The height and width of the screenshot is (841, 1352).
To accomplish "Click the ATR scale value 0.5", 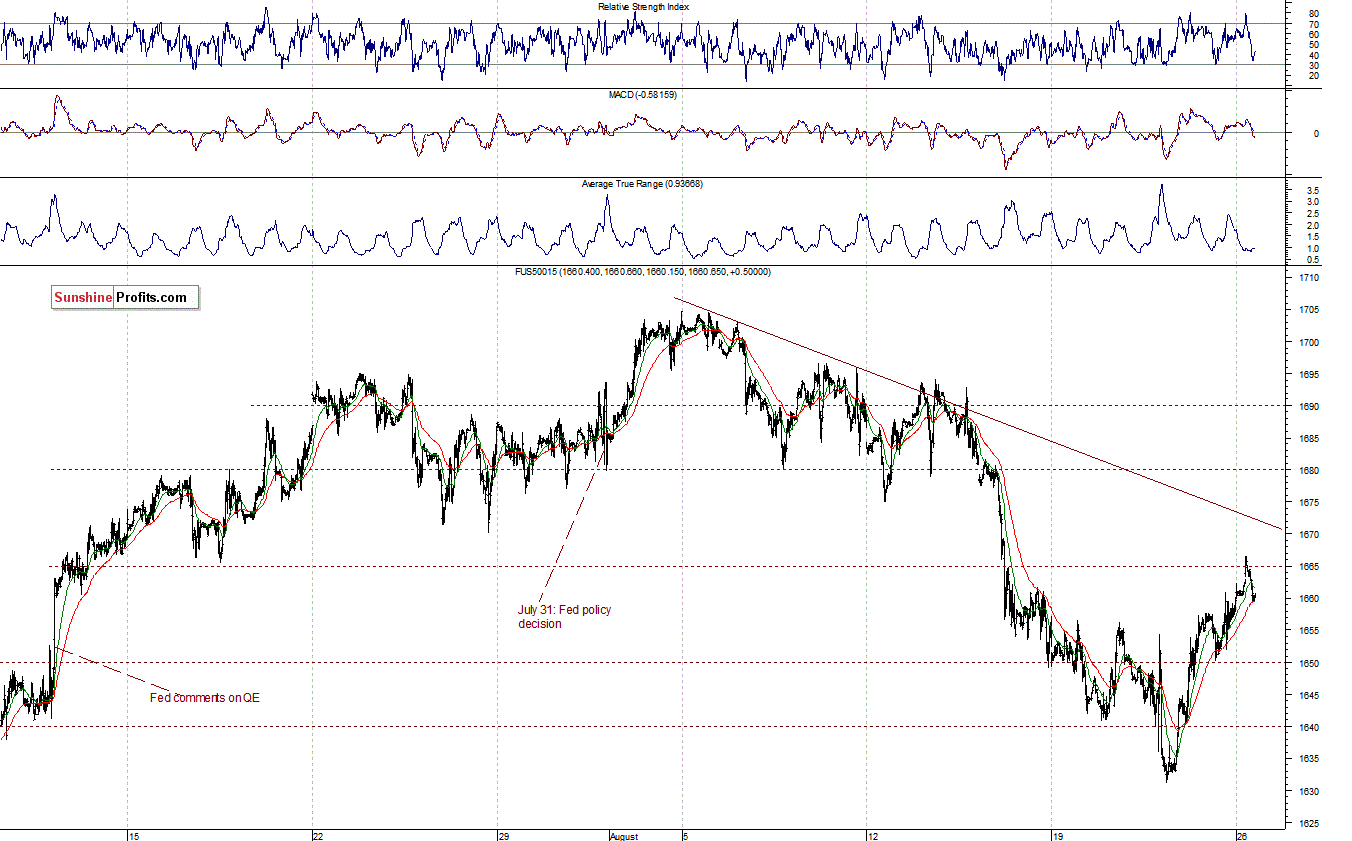I will point(1315,259).
